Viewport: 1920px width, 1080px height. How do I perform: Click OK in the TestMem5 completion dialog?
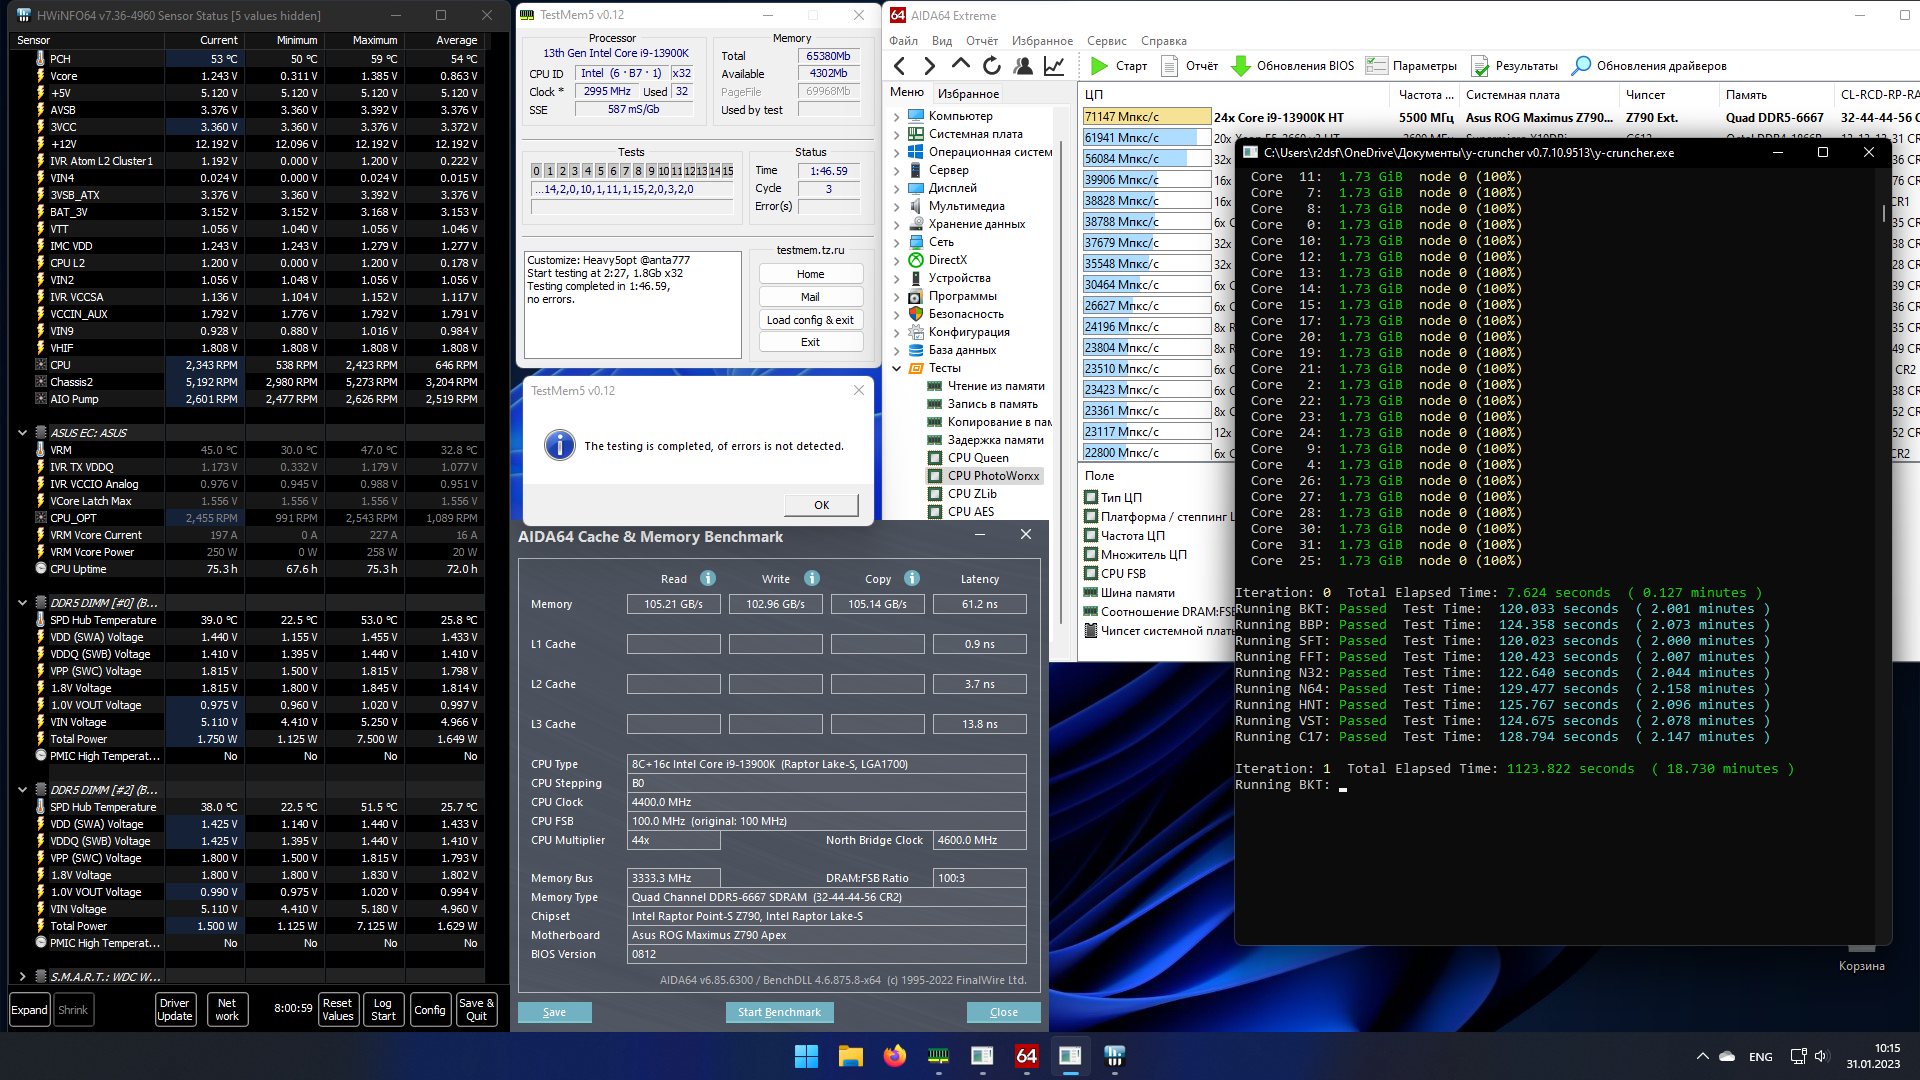[821, 505]
